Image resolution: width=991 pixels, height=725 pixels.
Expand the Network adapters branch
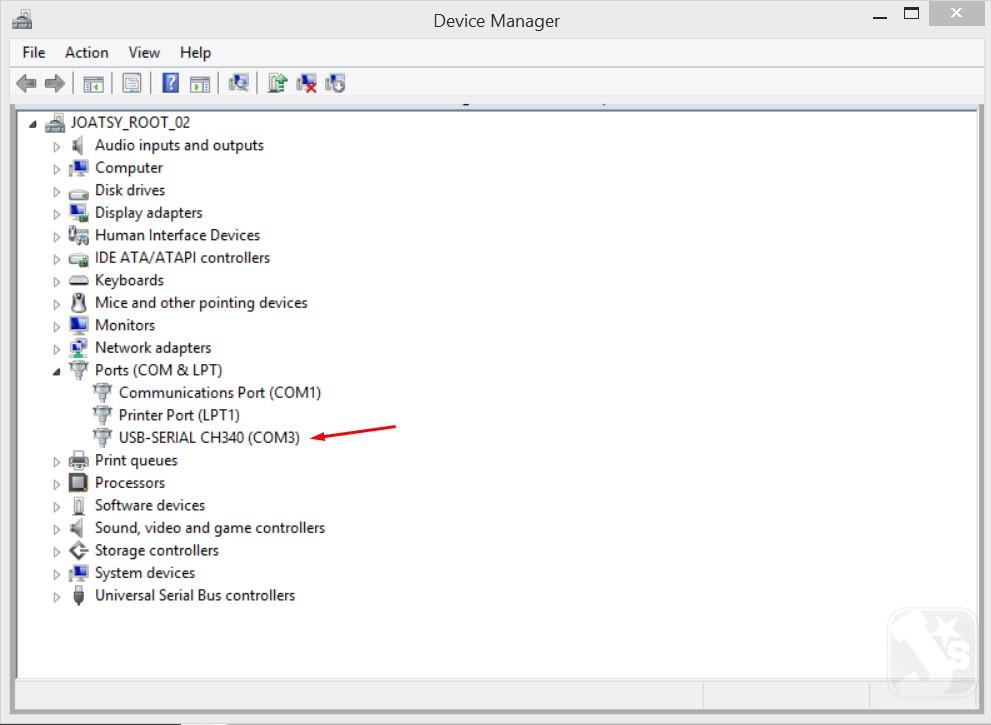(x=56, y=349)
